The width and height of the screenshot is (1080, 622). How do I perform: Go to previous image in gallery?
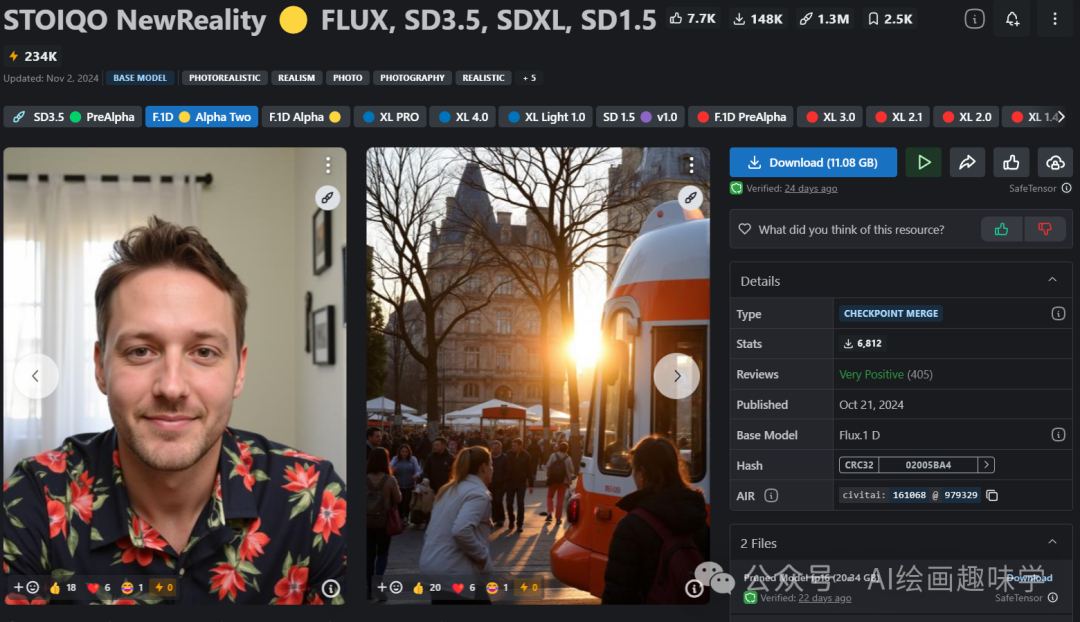[x=36, y=375]
